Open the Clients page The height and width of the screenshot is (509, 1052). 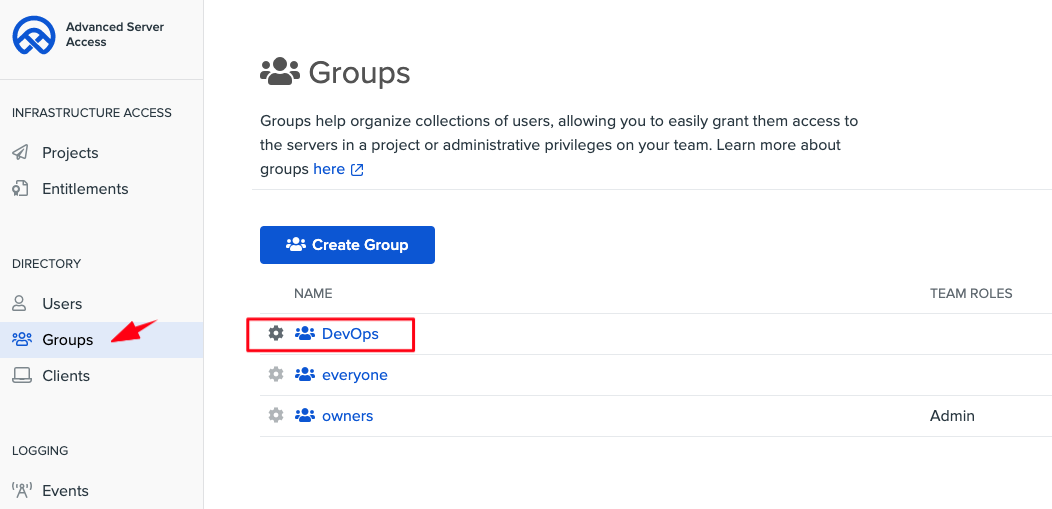coord(66,376)
